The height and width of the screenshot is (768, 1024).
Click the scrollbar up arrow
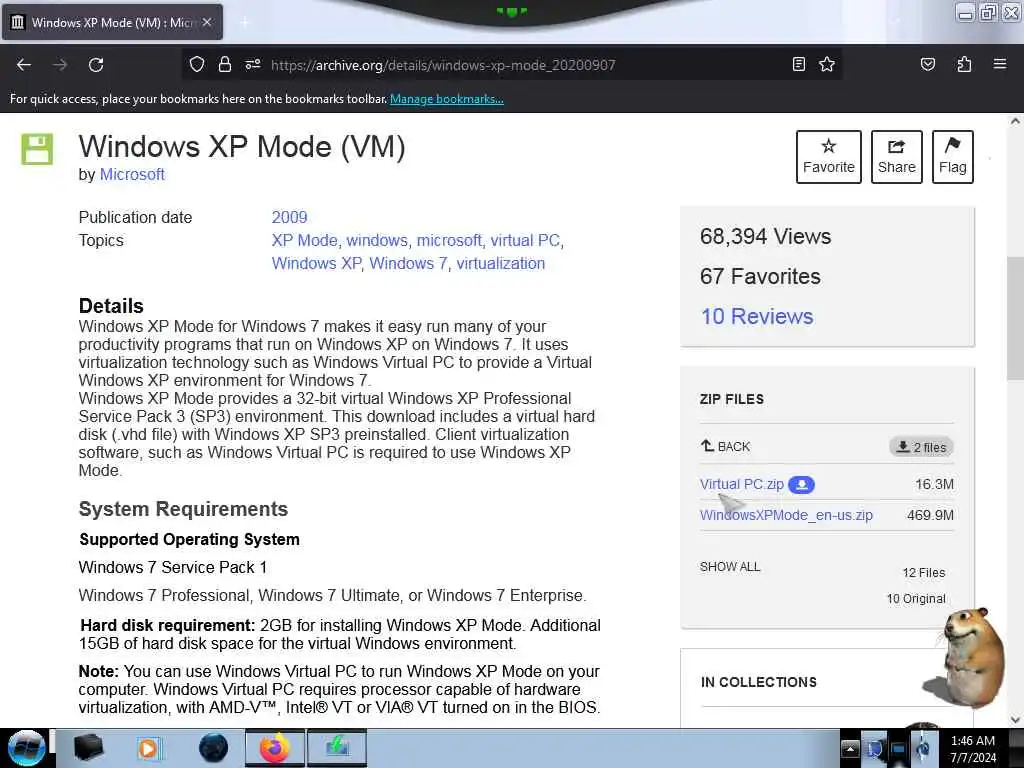(1015, 121)
